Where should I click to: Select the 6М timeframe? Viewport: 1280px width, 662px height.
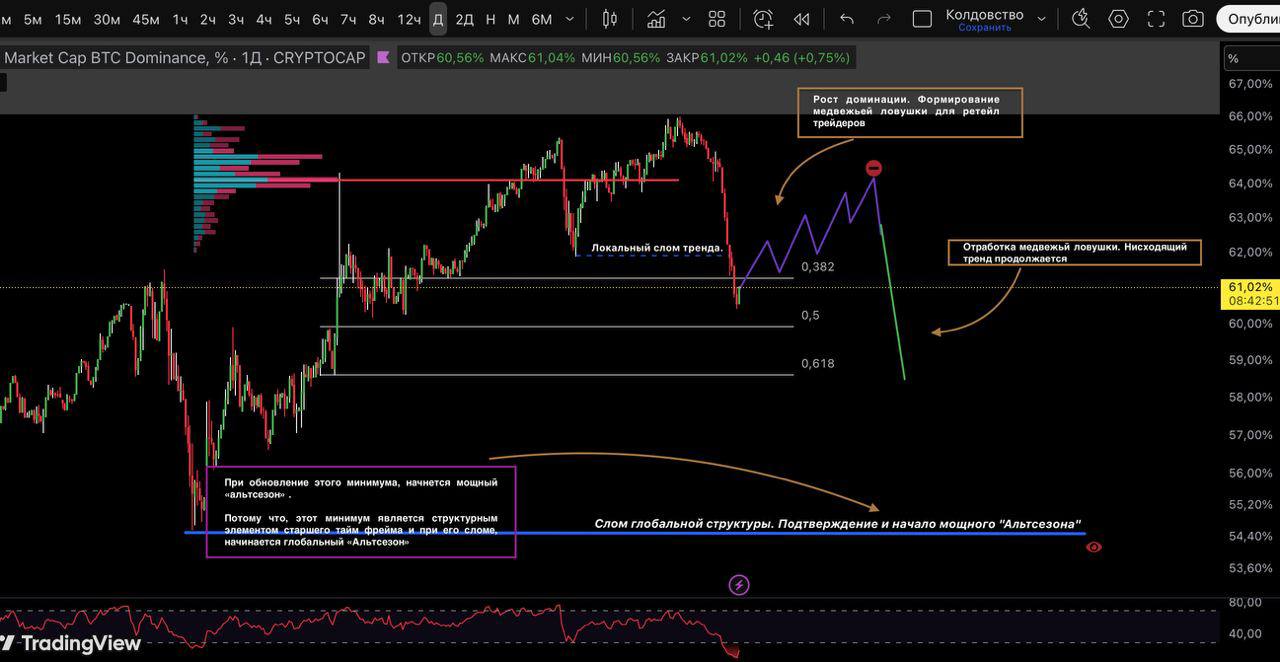pos(541,19)
